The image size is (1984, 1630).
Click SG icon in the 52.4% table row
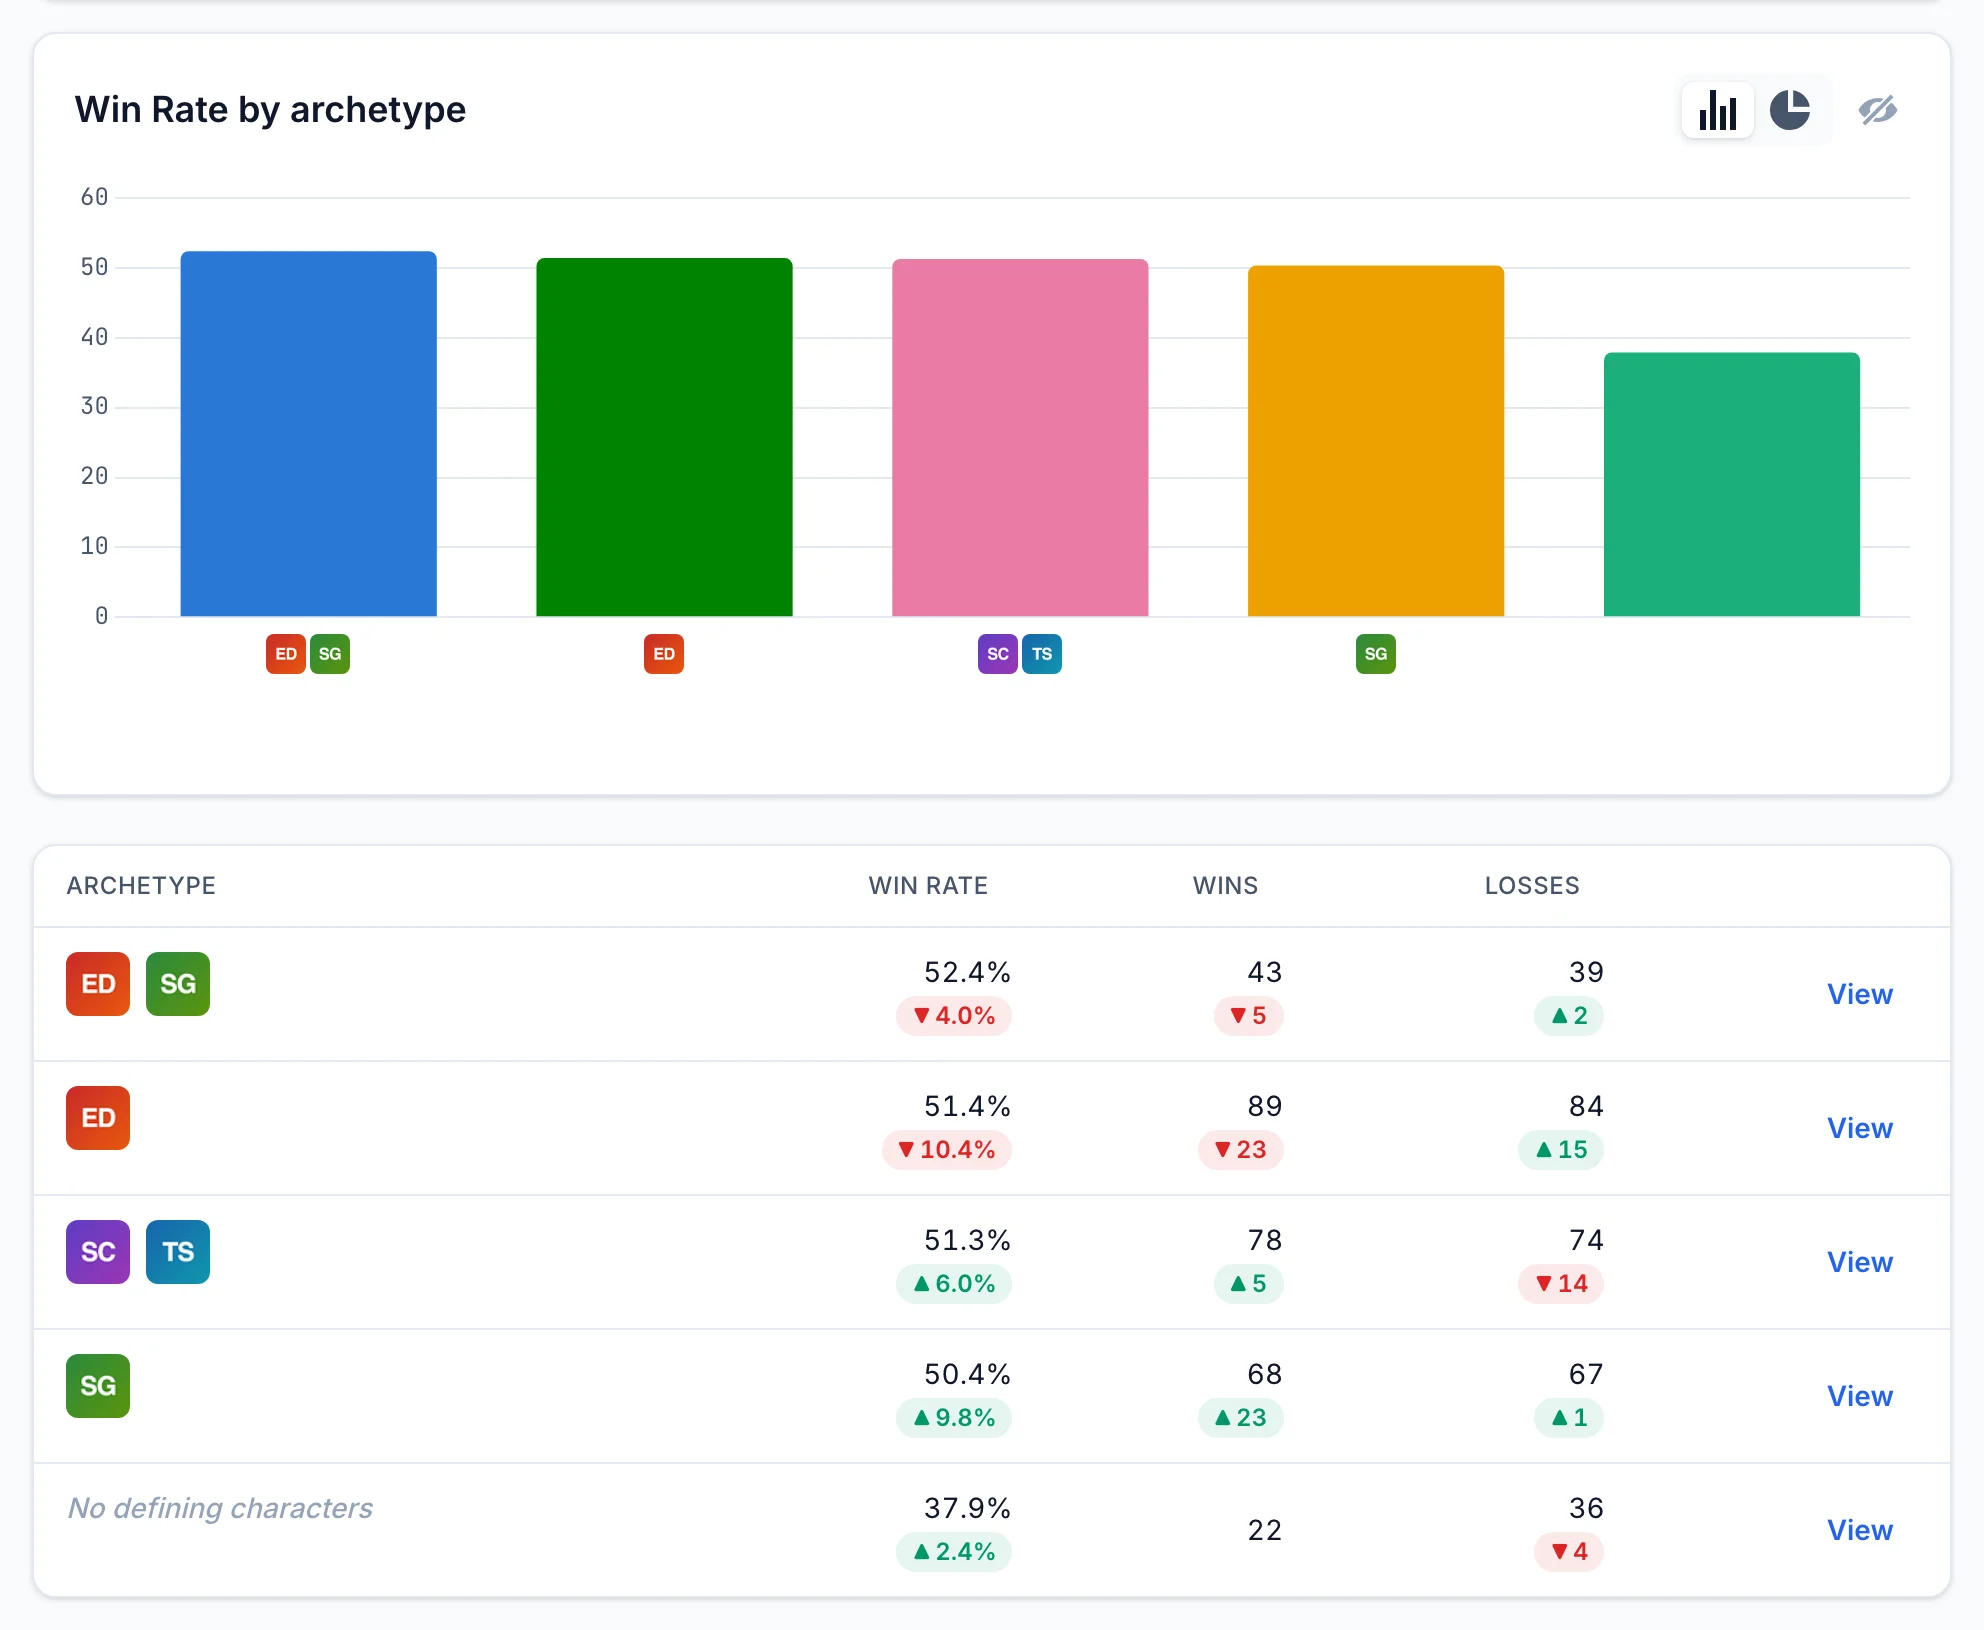[x=178, y=984]
